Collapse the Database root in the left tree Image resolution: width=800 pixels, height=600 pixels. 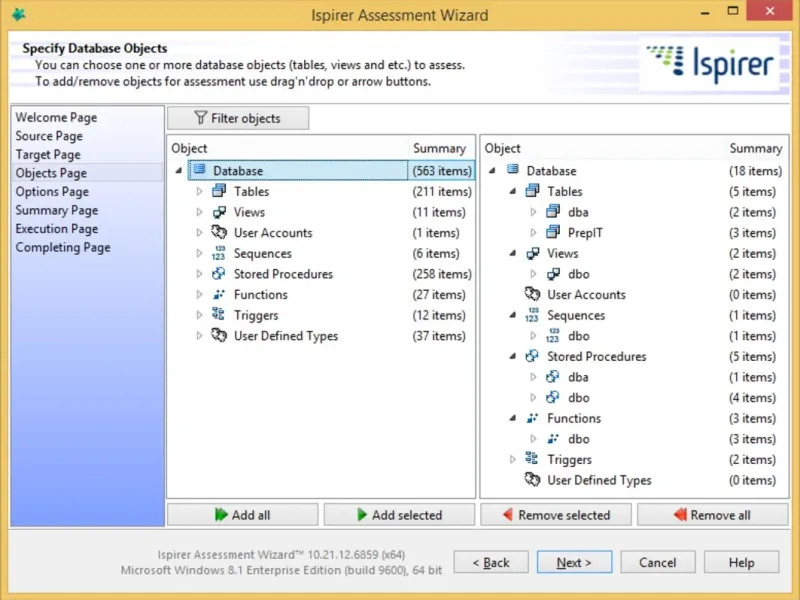click(x=179, y=170)
